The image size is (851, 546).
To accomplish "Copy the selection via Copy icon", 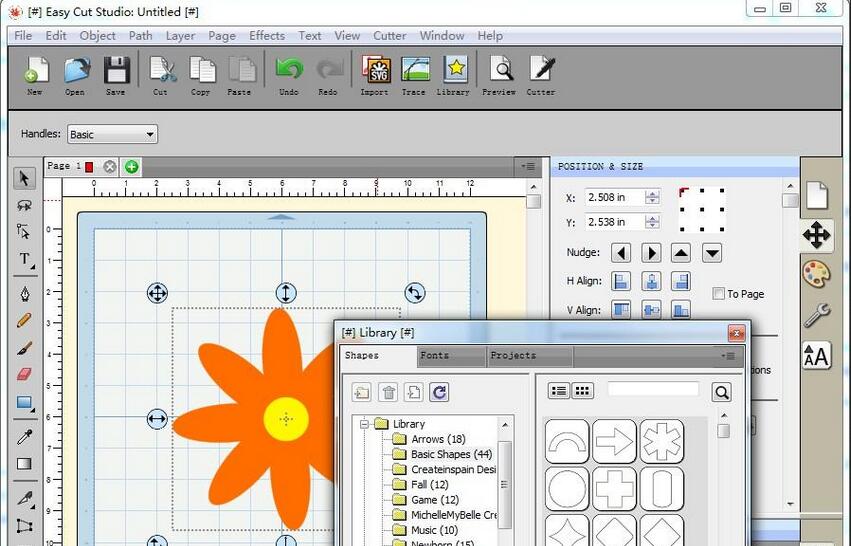I will (201, 75).
